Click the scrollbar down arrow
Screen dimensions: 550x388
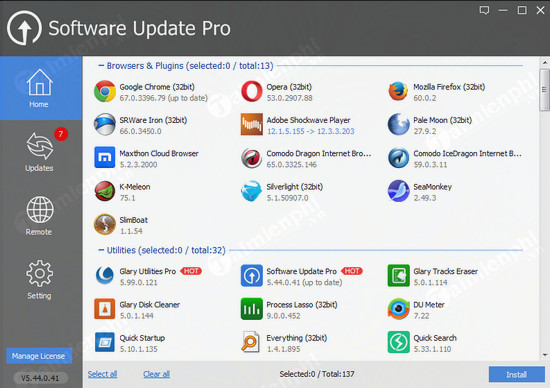(545, 355)
